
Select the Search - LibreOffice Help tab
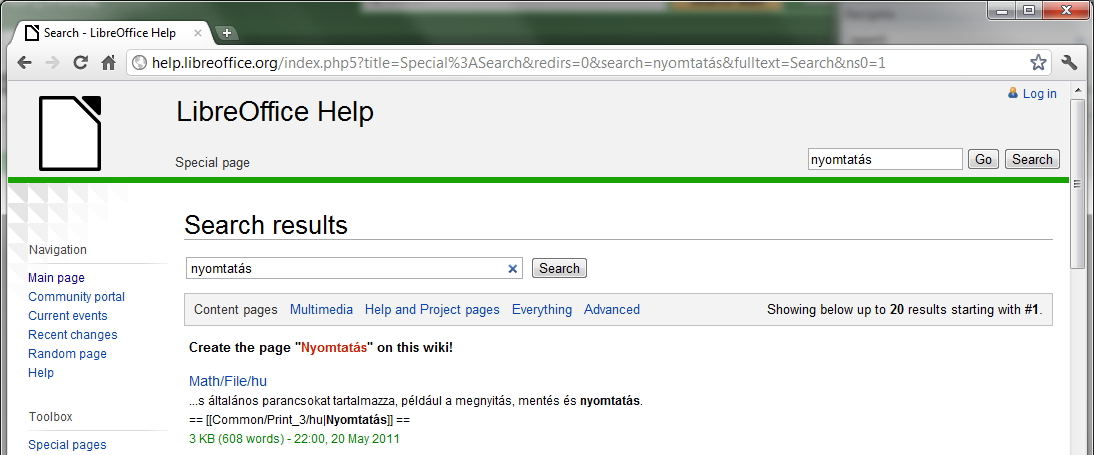click(112, 33)
